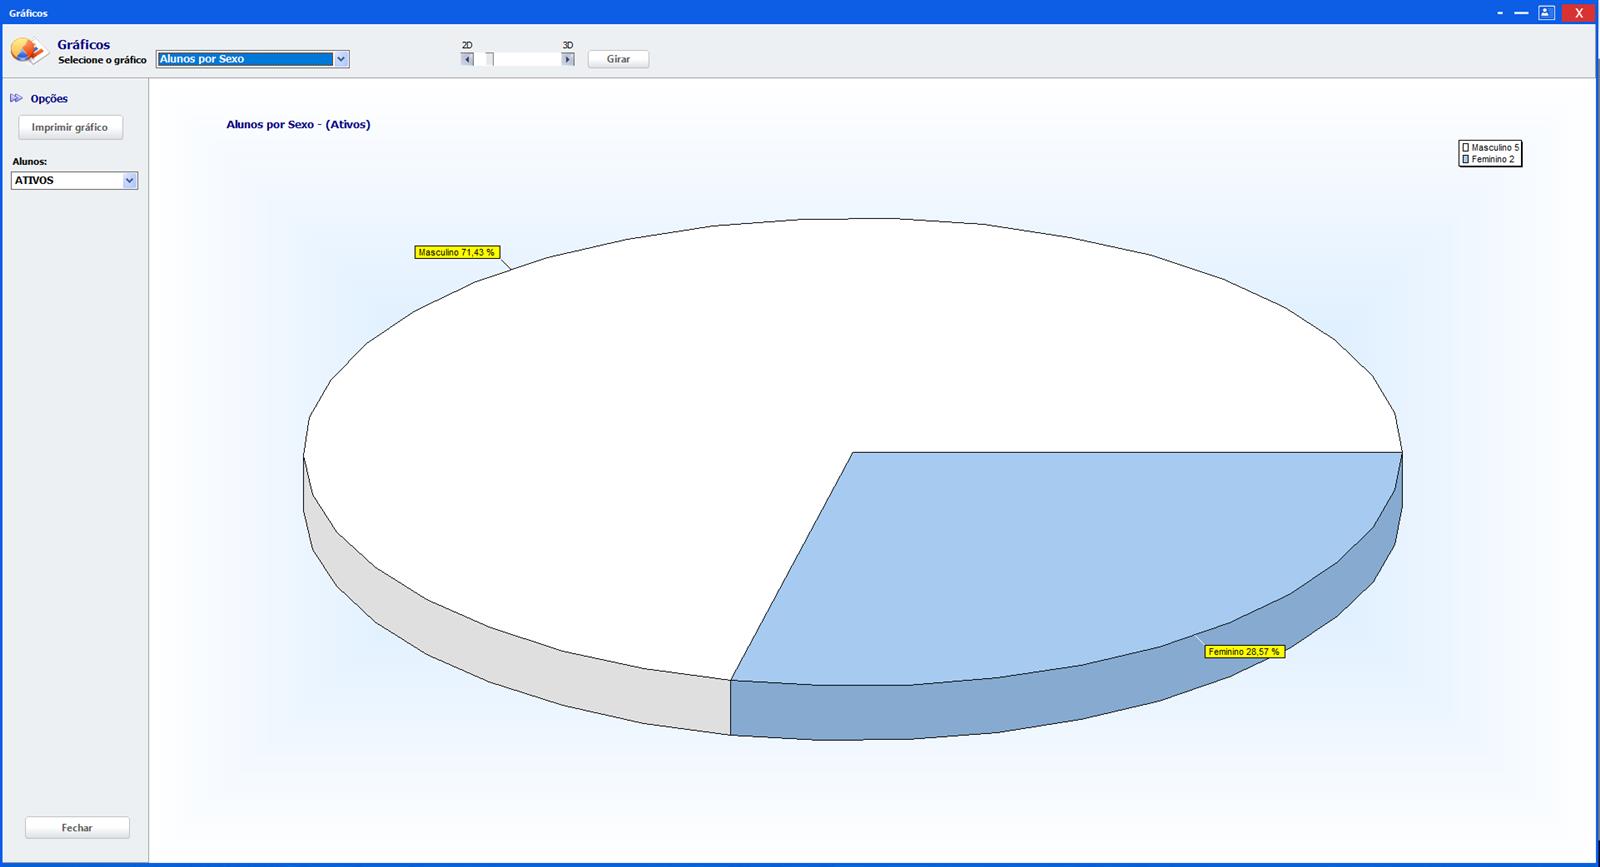The width and height of the screenshot is (1600, 867).
Task: Click the chart title 'Alunos por Sexo - (Ativos)'
Action: point(298,125)
